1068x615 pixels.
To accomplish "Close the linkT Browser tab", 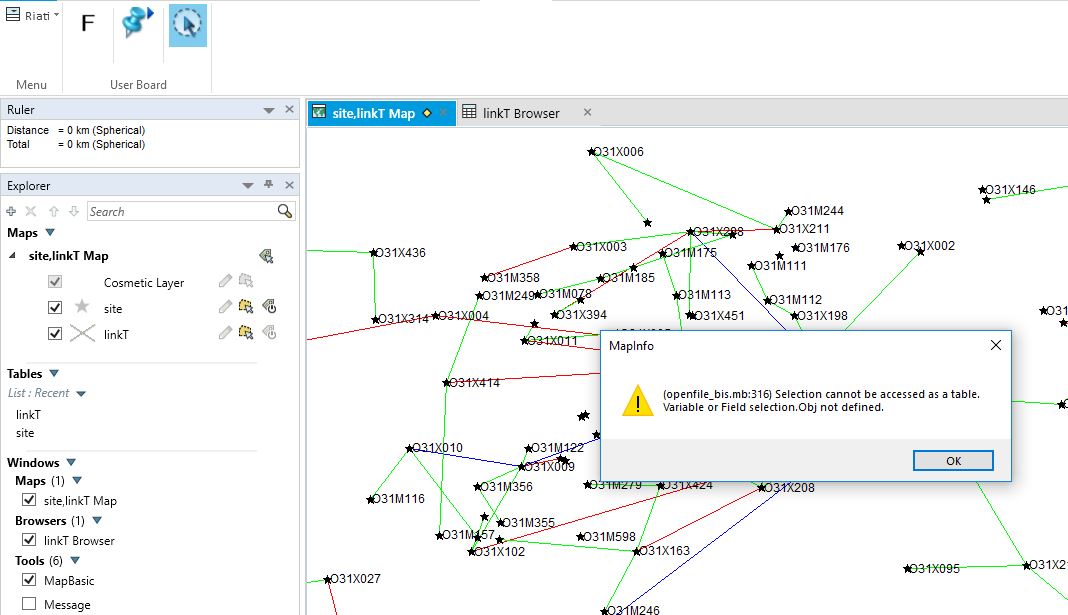I will 587,112.
